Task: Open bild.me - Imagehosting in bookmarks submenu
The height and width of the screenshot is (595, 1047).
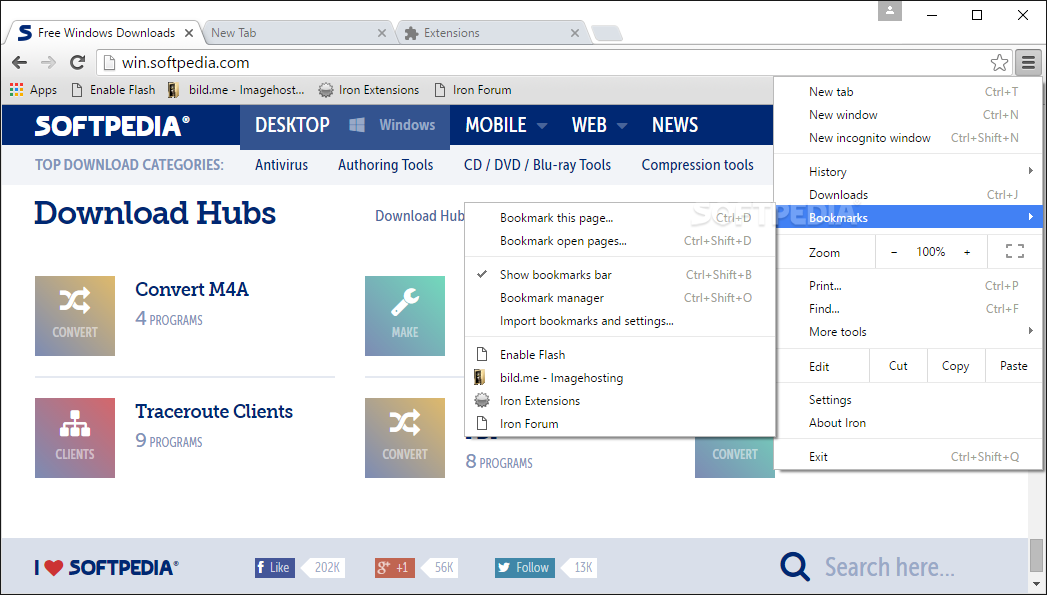Action: pyautogui.click(x=620, y=378)
